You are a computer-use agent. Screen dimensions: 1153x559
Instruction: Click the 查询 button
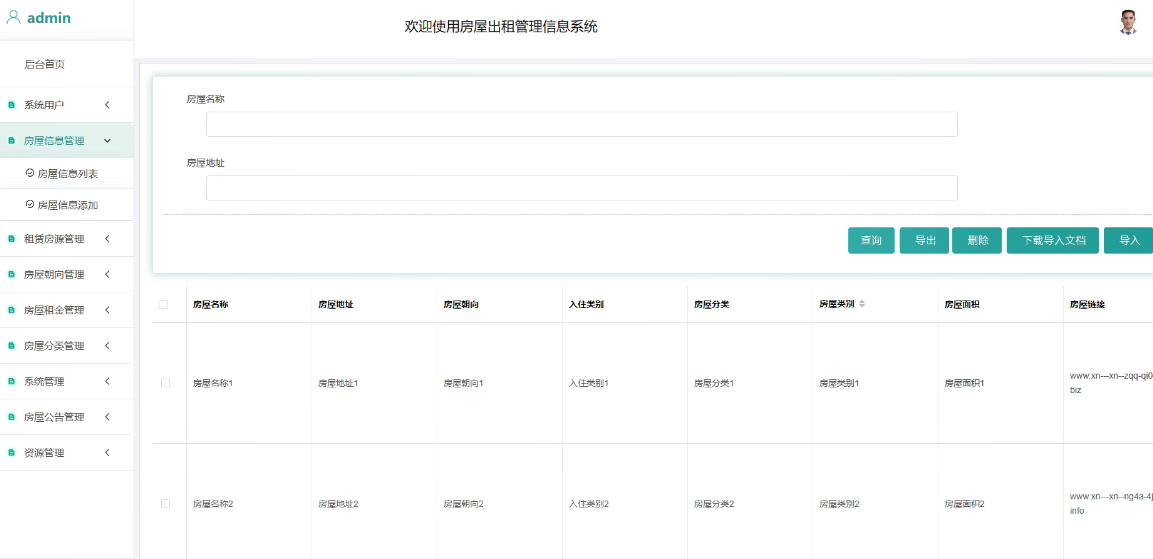[x=871, y=241]
